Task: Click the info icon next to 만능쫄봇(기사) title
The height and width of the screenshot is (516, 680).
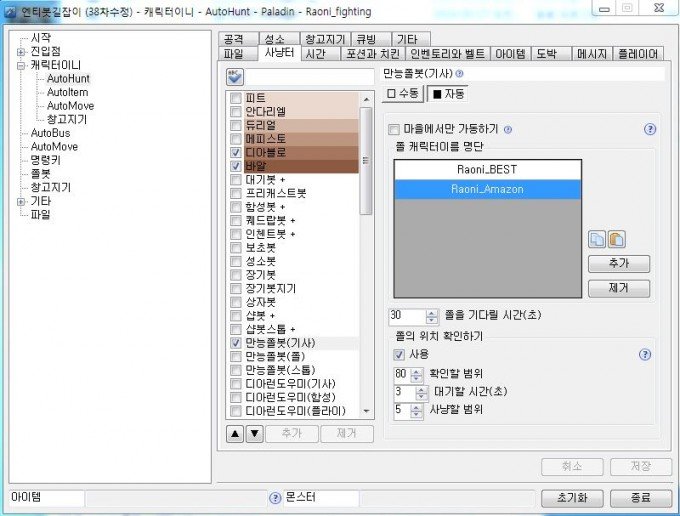Action: click(x=460, y=74)
